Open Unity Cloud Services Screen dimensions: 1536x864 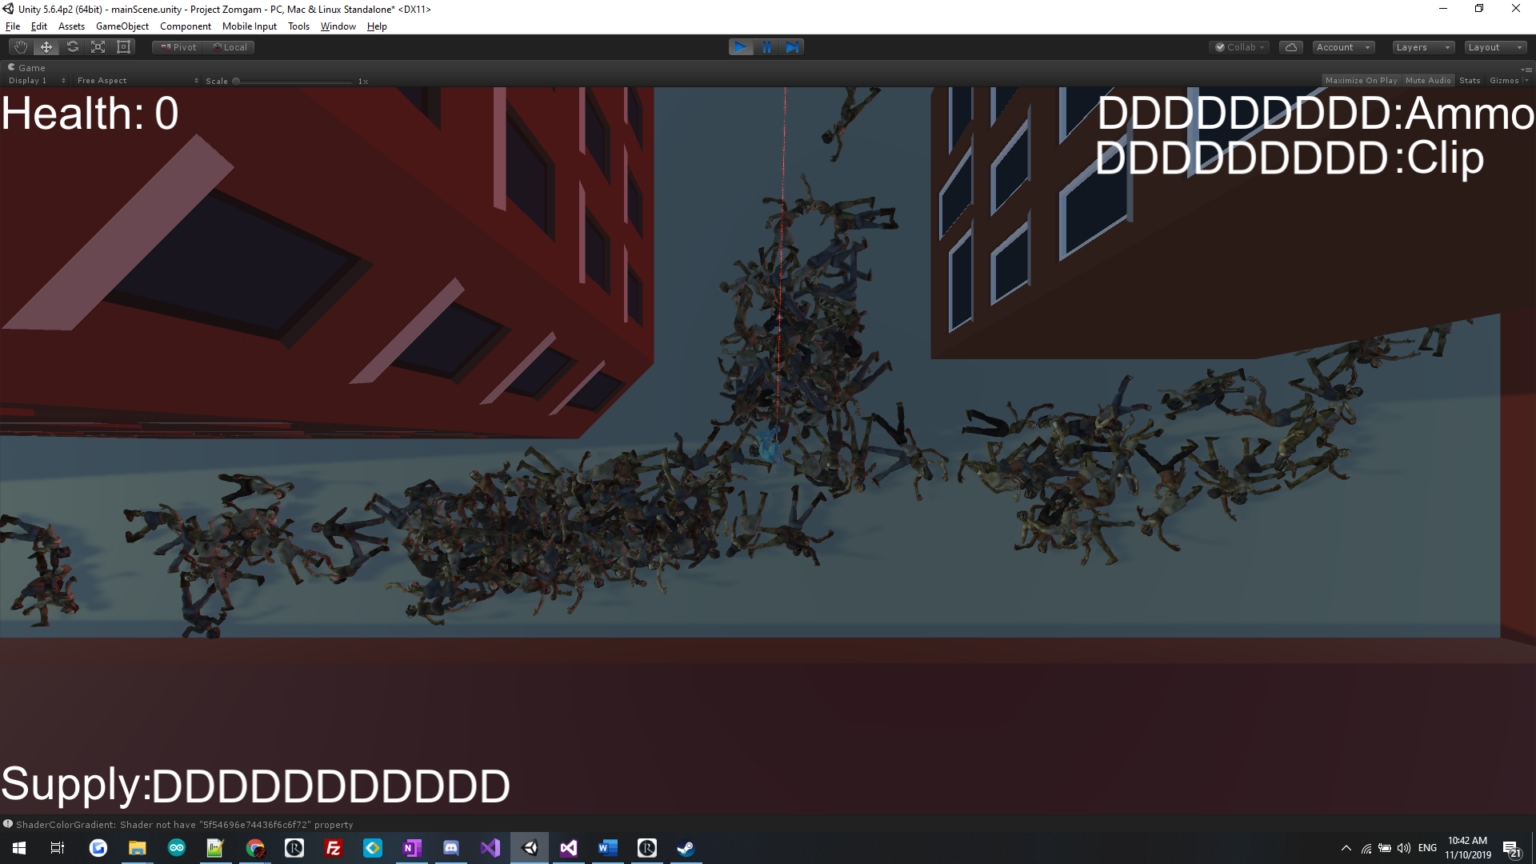(1290, 46)
